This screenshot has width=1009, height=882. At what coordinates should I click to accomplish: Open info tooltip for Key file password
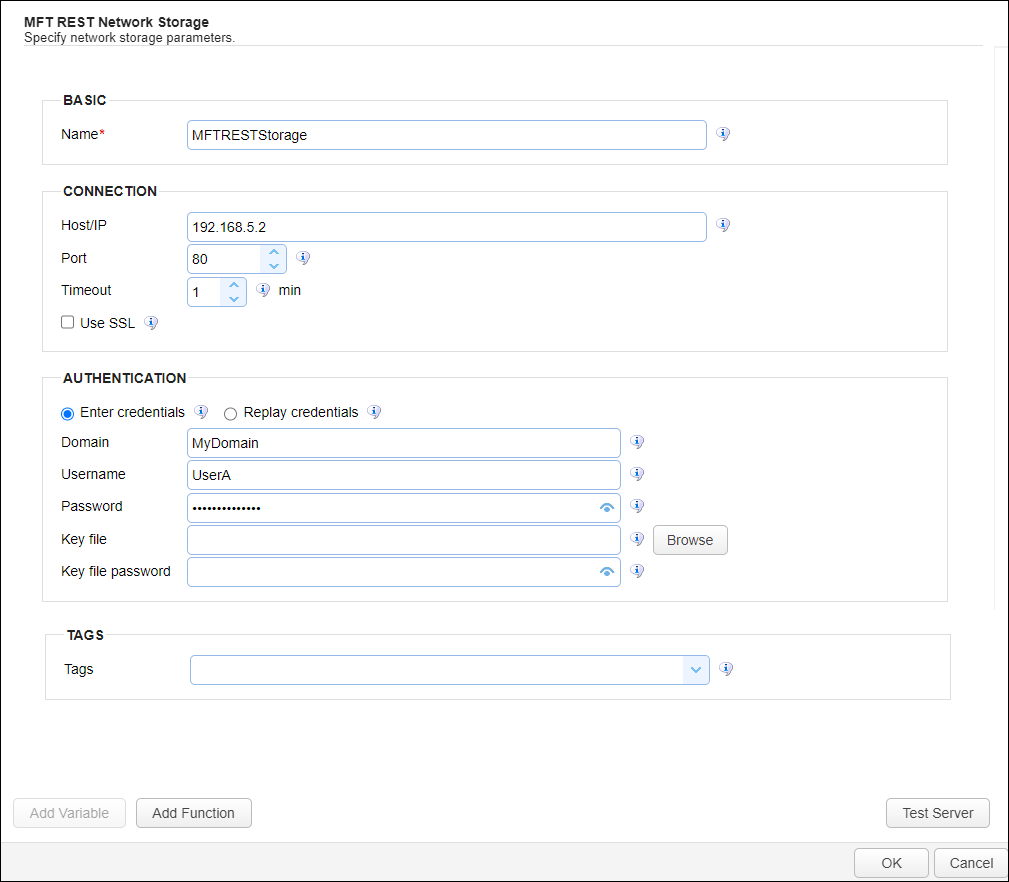pos(637,571)
